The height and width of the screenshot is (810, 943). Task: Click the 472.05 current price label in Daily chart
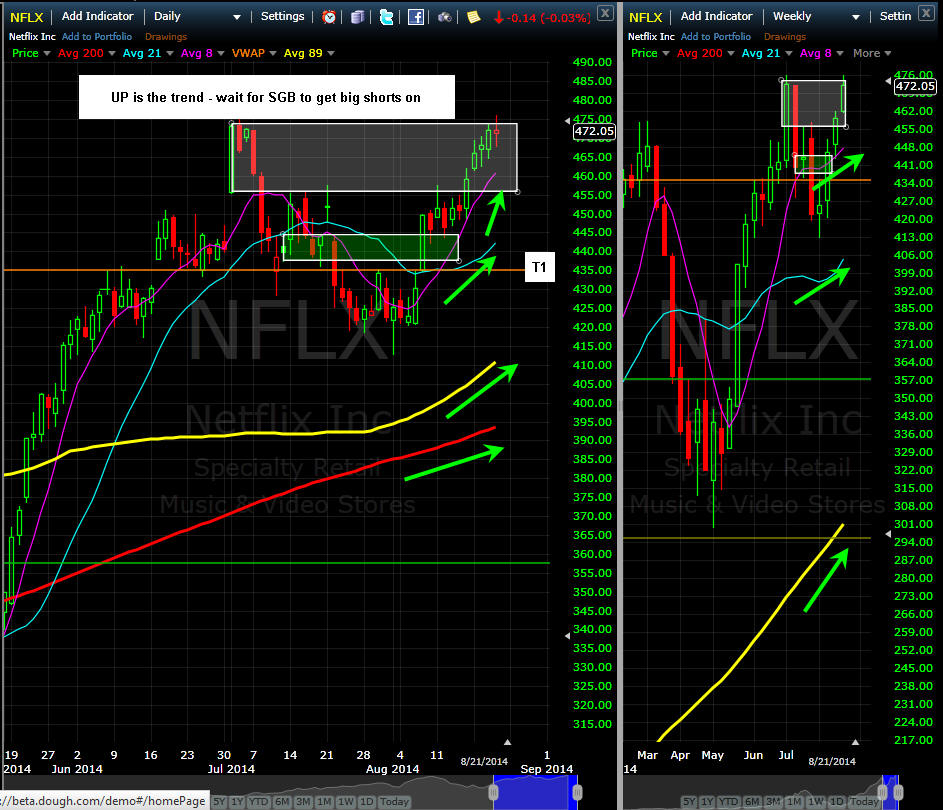[x=594, y=131]
